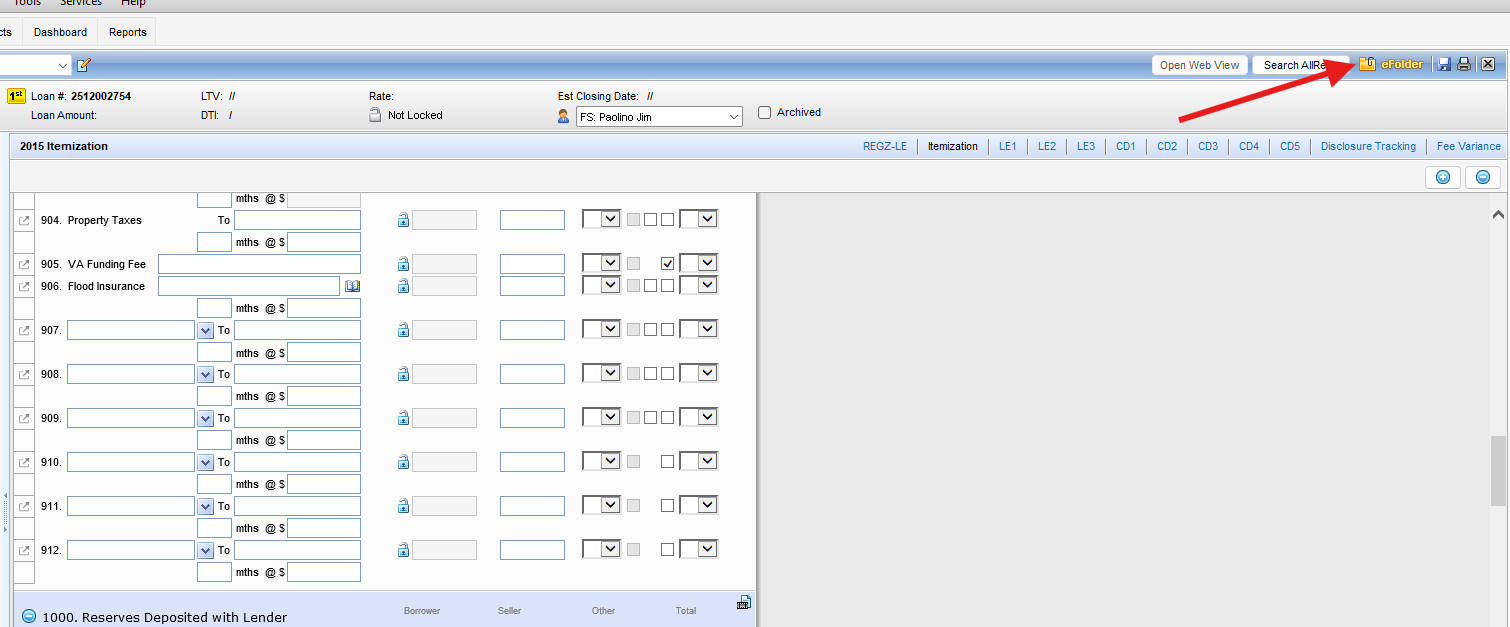
Task: Click the lock icon on line 908
Action: [403, 374]
